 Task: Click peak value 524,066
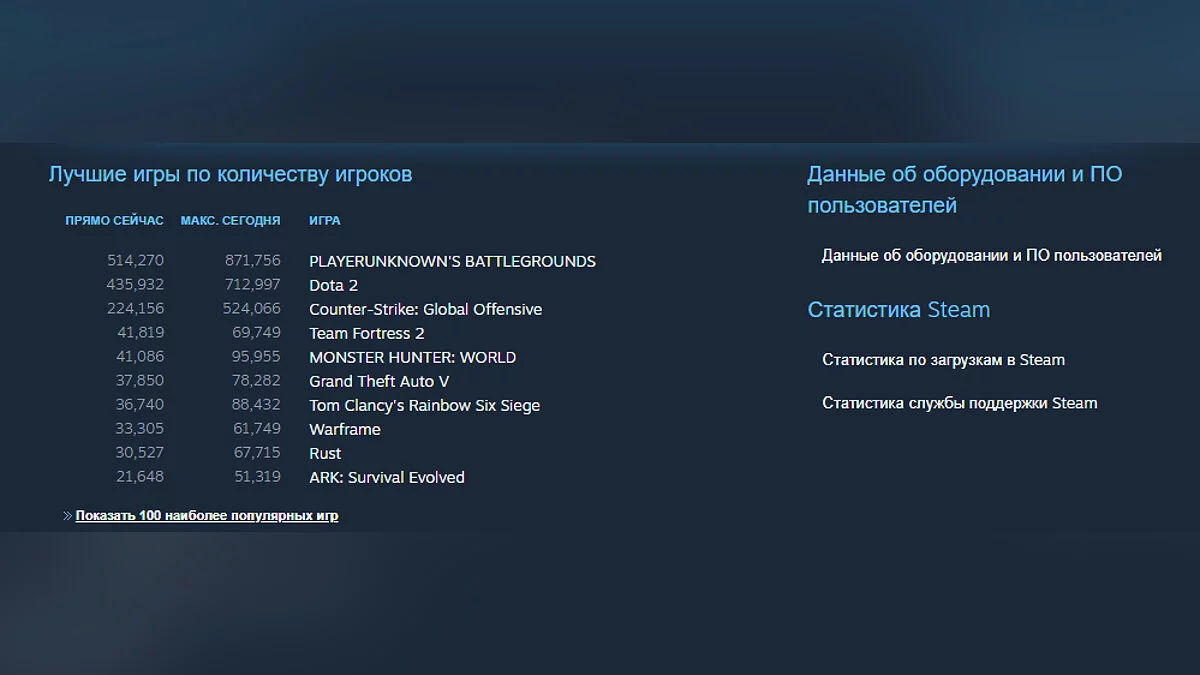click(x=252, y=308)
